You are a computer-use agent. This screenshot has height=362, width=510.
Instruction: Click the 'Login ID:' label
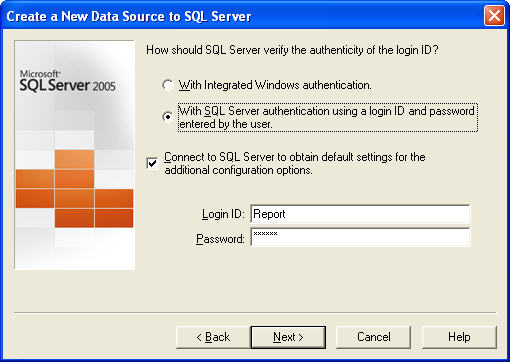pyautogui.click(x=223, y=214)
